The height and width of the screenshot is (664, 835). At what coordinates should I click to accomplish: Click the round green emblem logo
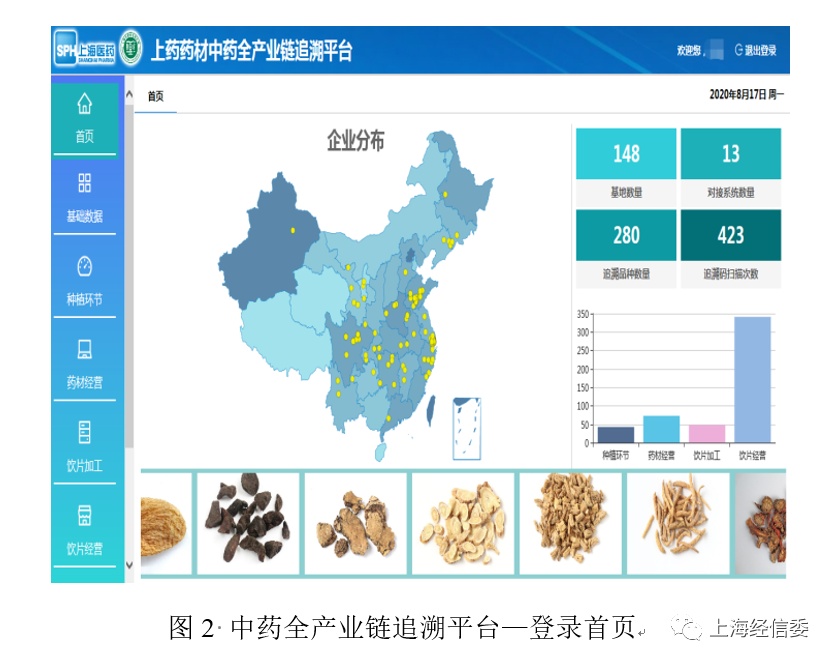tap(130, 48)
